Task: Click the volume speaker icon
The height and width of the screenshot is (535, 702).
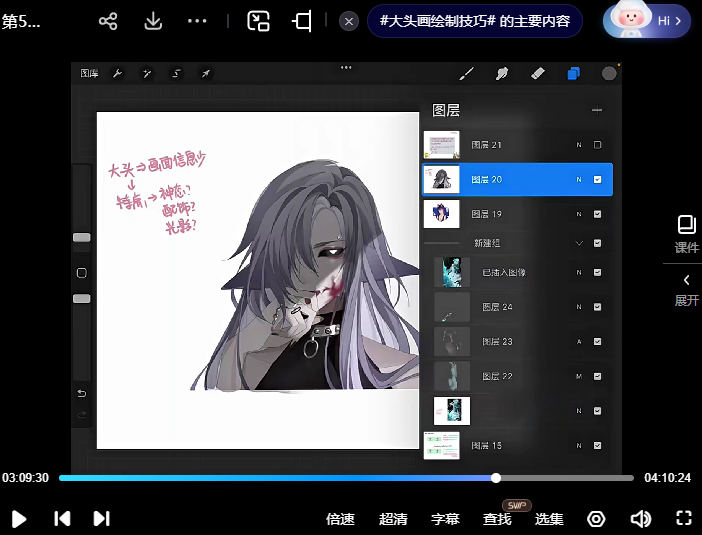Action: (x=640, y=518)
